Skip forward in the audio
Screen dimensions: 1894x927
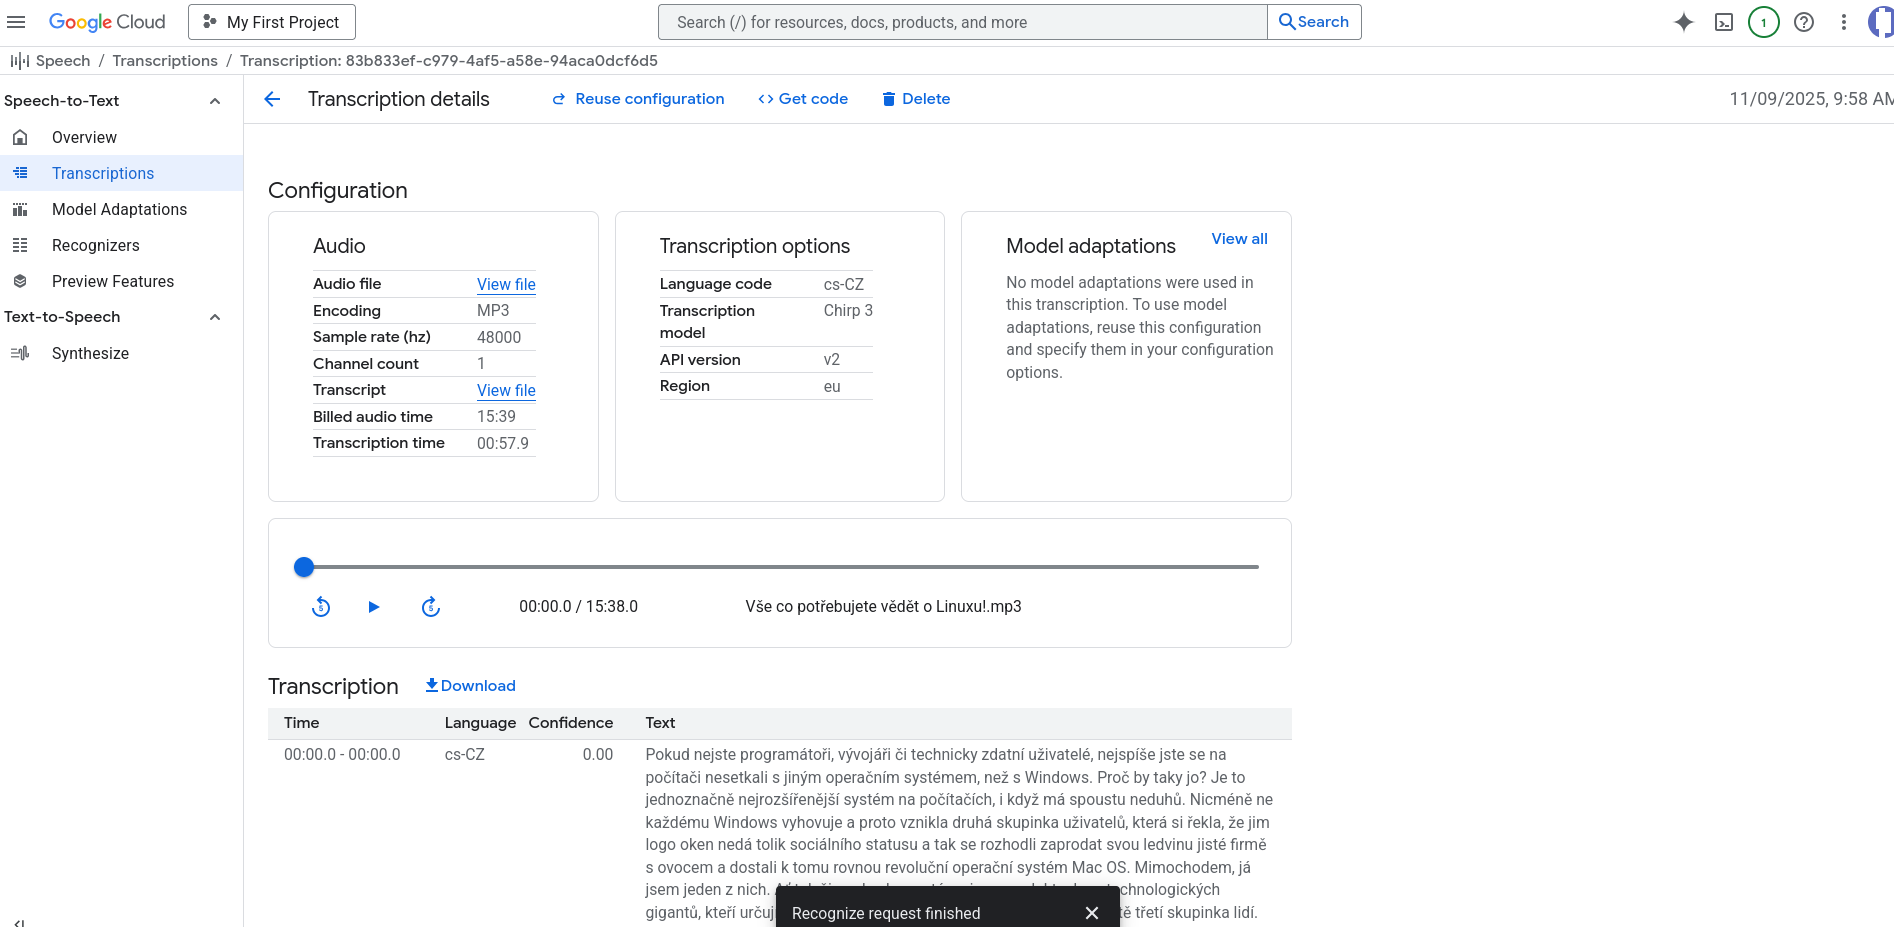(x=431, y=607)
